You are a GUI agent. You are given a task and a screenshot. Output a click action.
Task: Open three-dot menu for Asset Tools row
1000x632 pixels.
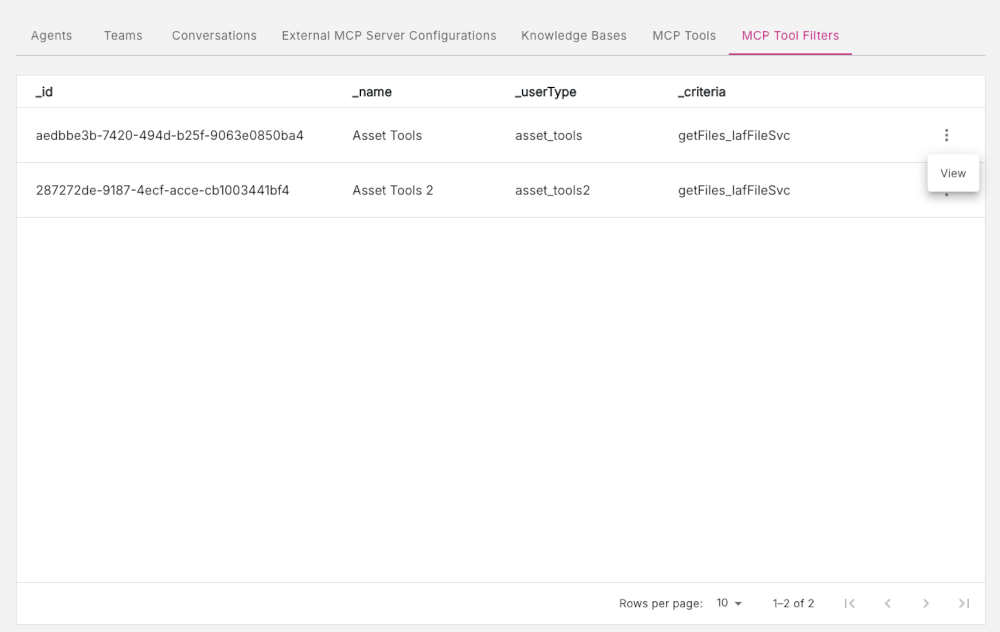point(946,135)
